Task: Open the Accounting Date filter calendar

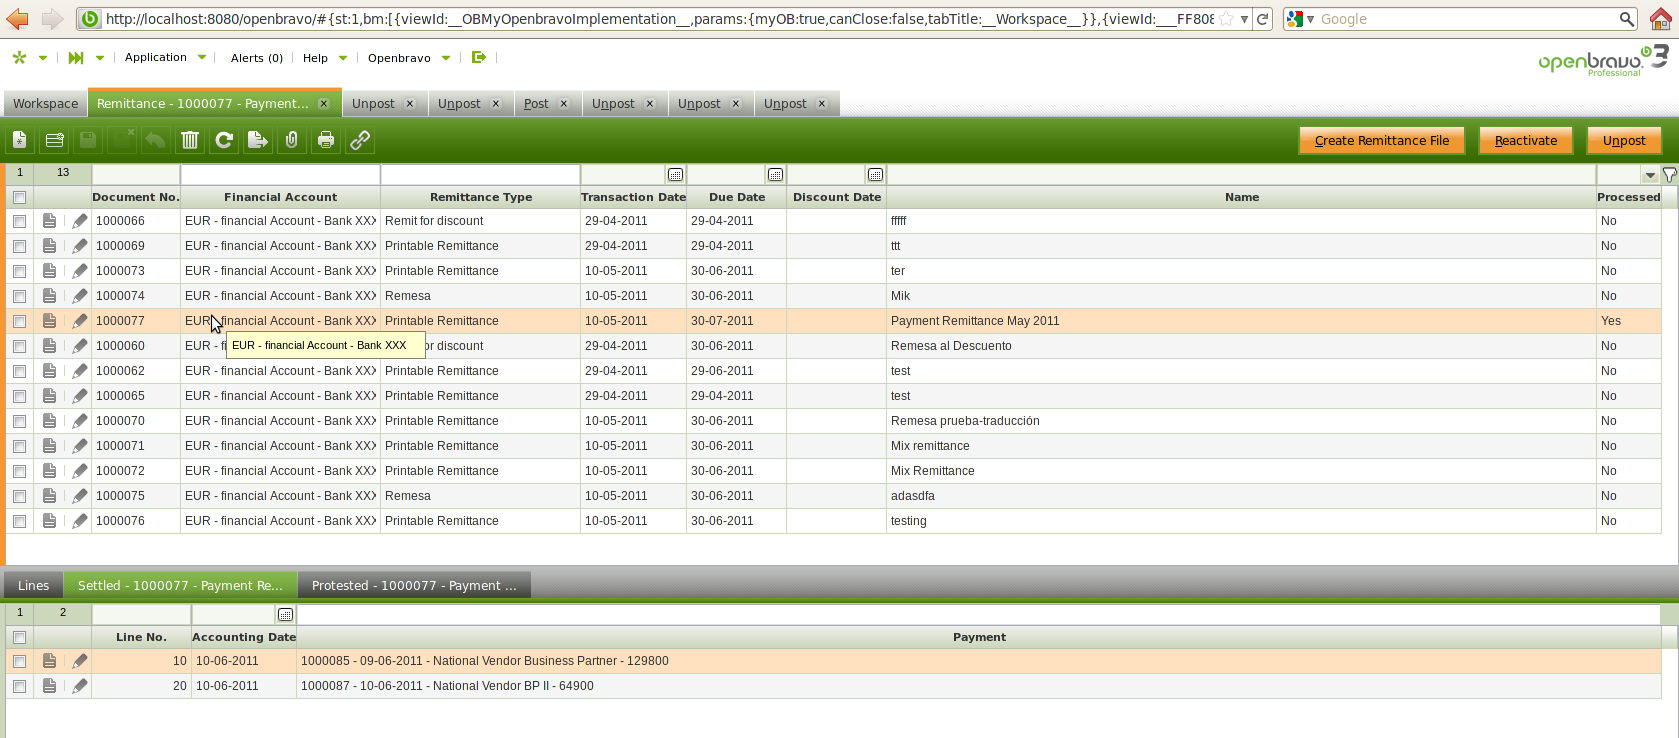Action: [286, 614]
